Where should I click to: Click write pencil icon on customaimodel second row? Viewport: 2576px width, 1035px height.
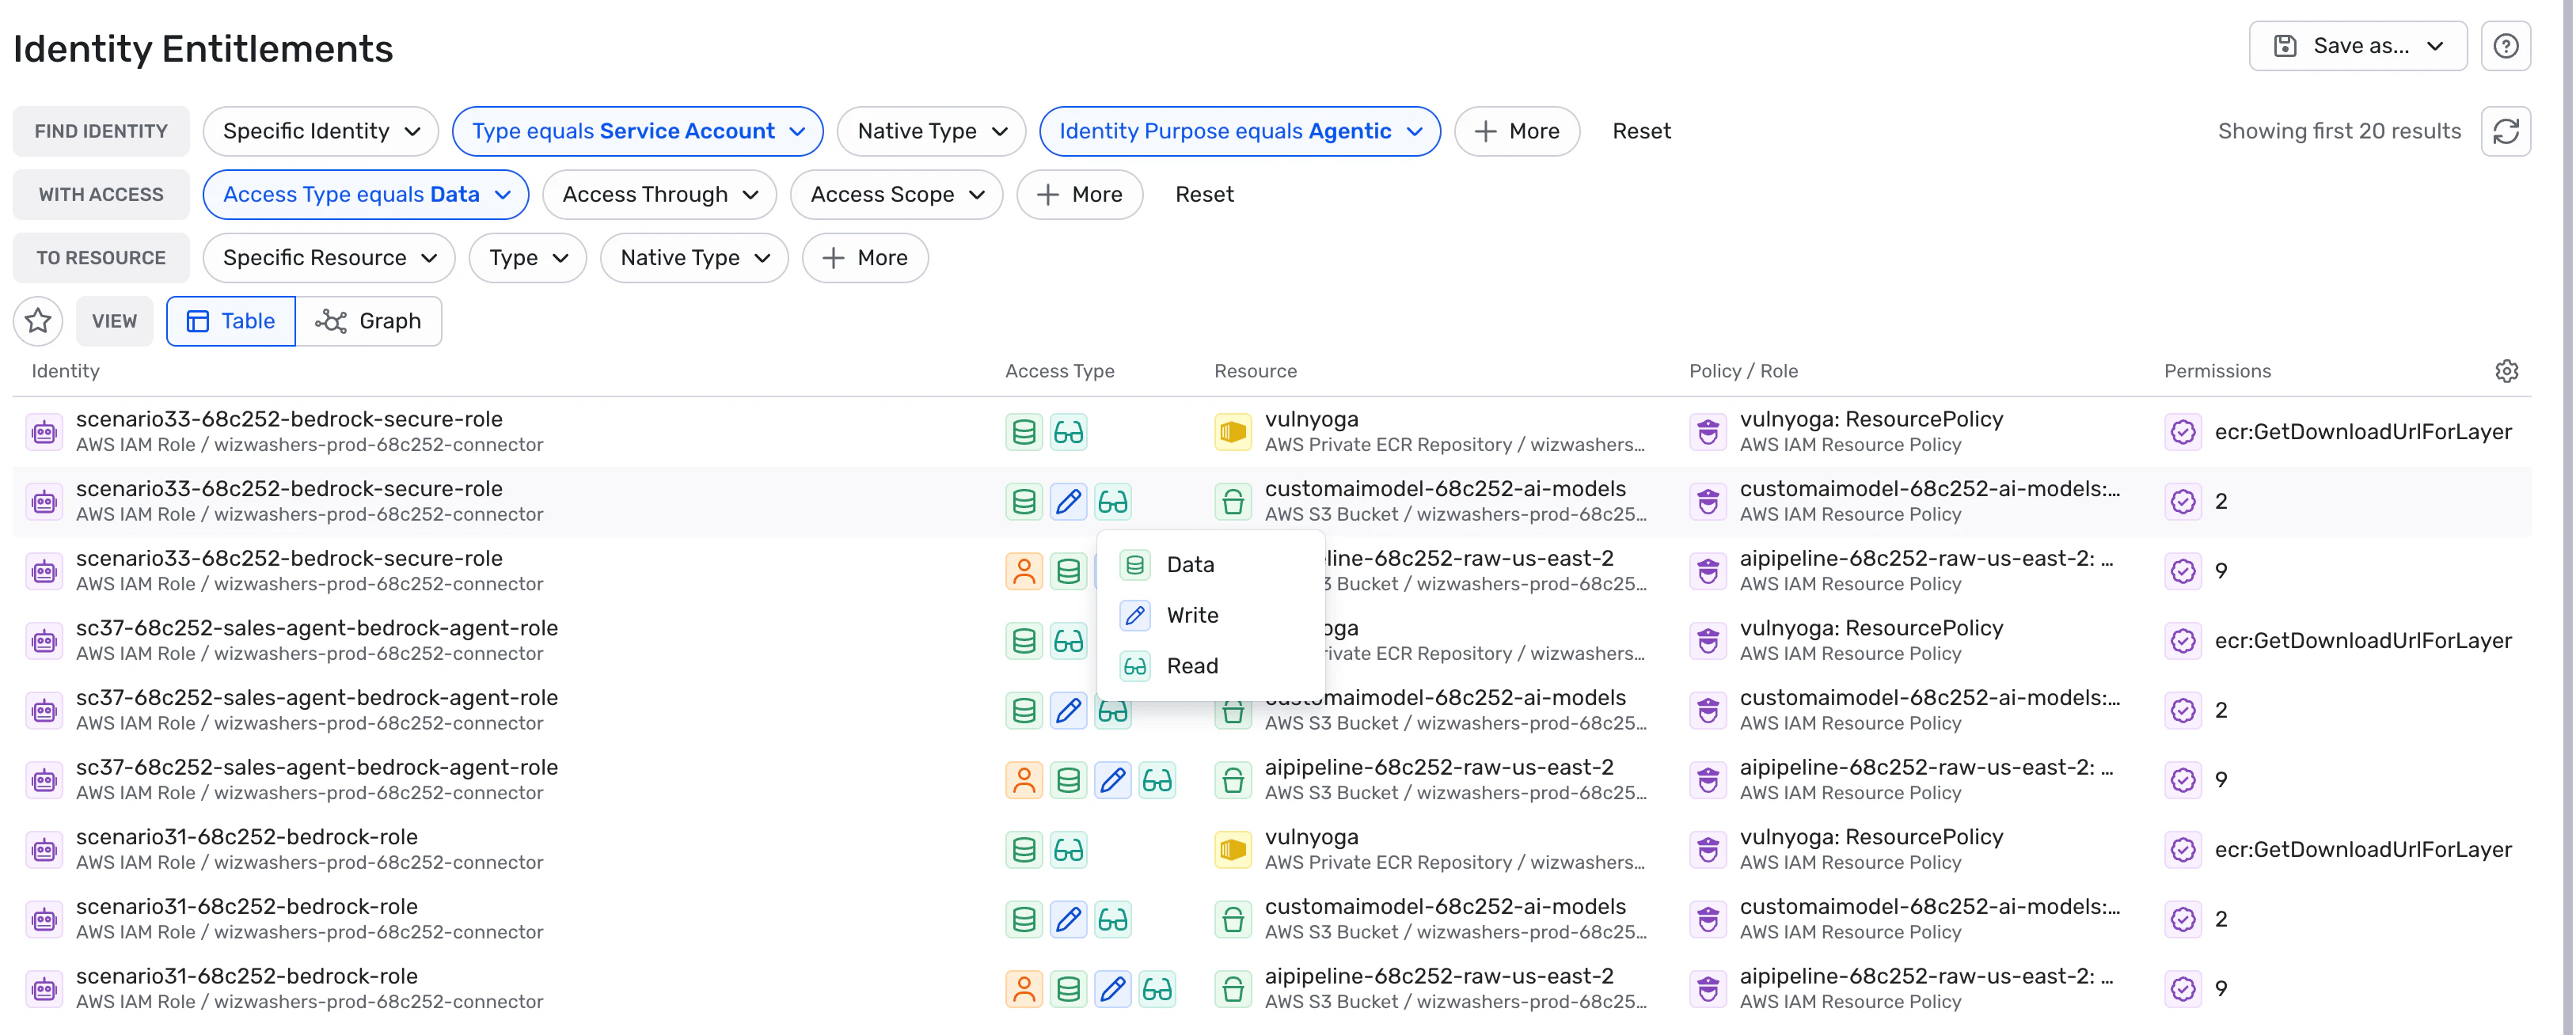(1068, 502)
